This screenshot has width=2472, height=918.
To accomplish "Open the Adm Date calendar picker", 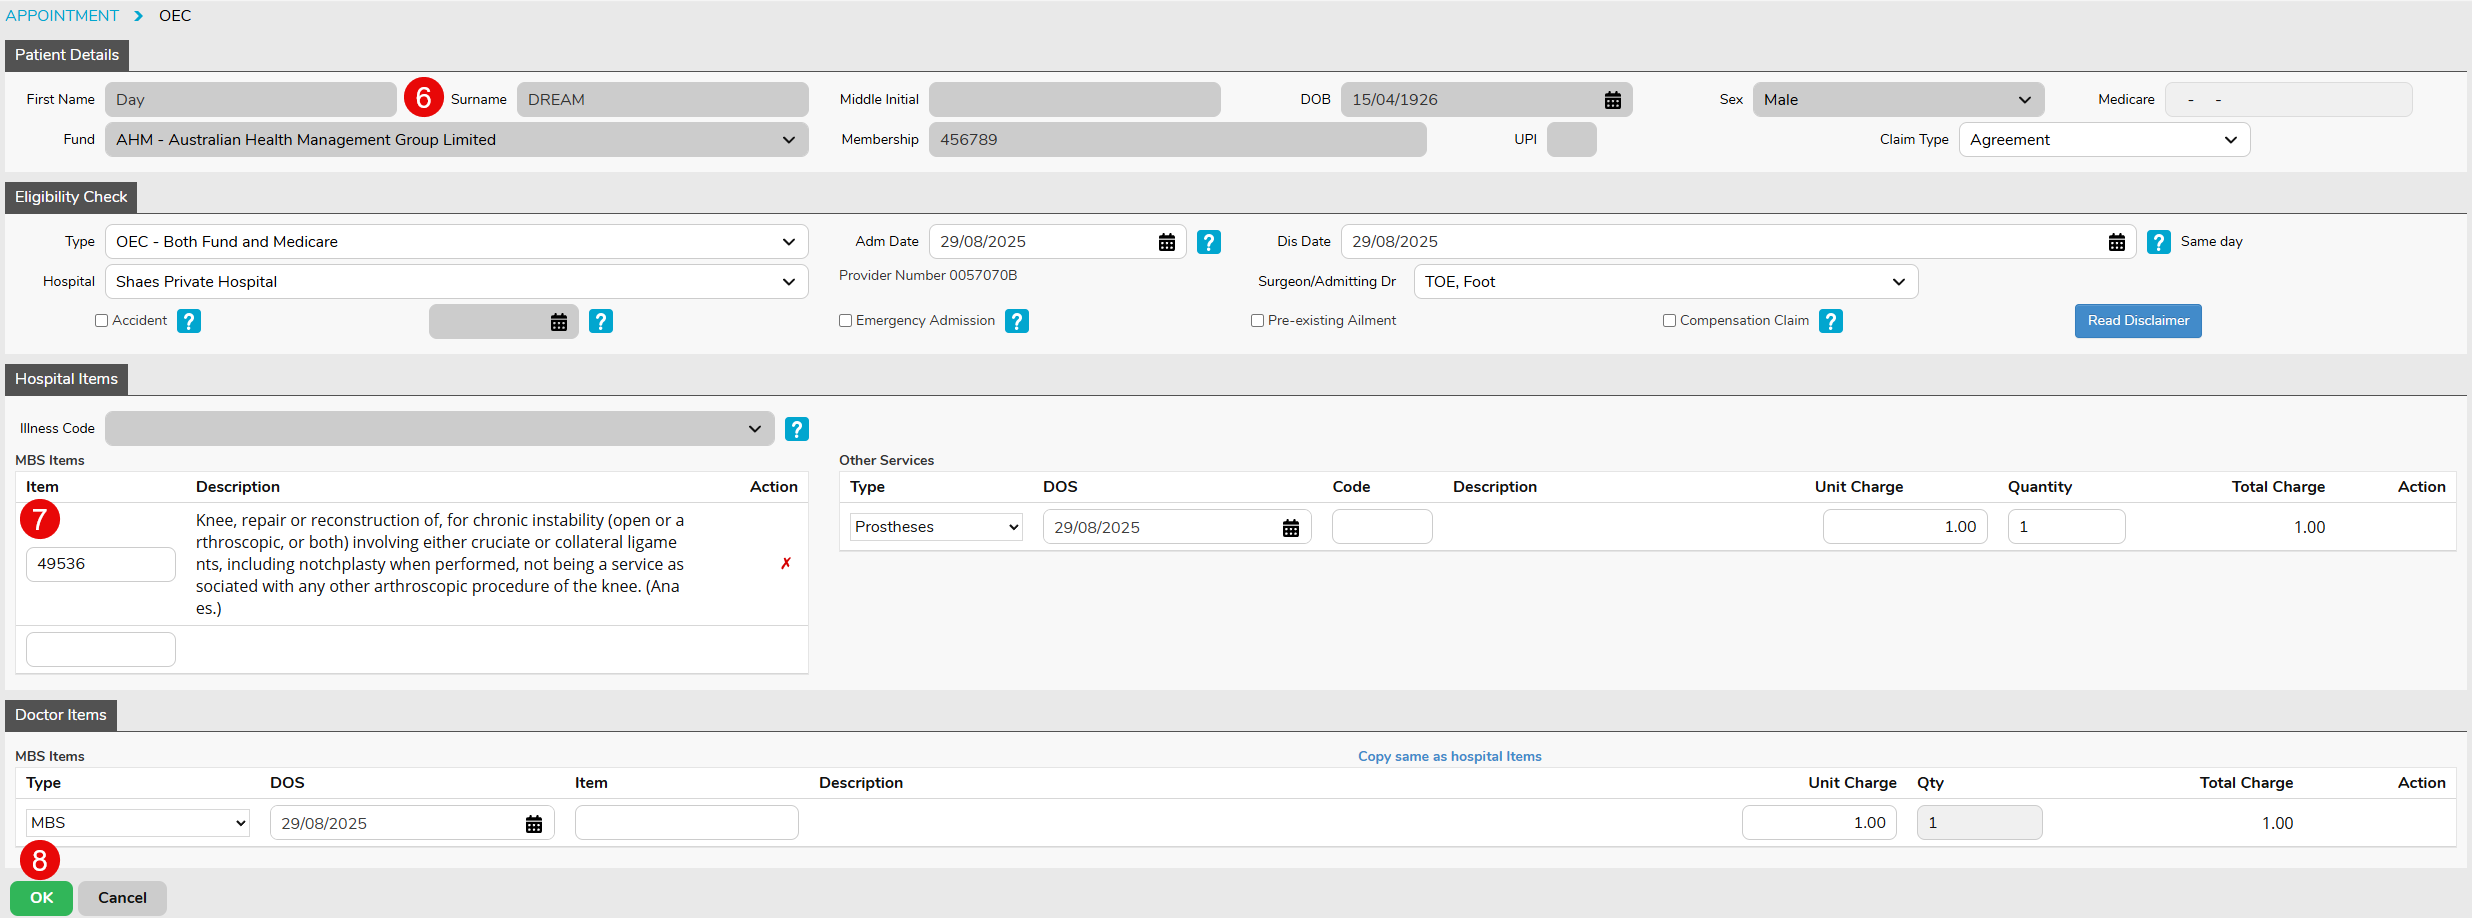I will point(1166,242).
